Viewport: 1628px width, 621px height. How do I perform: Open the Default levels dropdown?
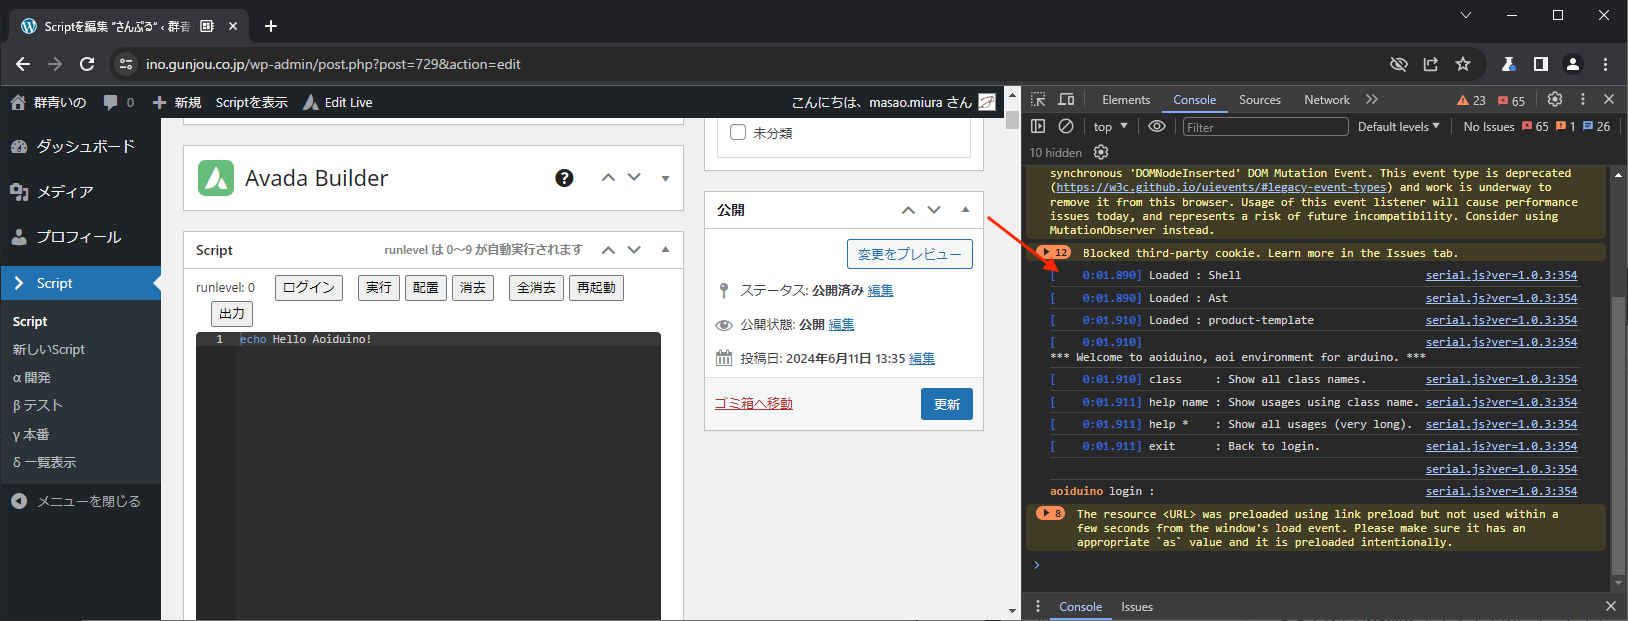(1398, 127)
